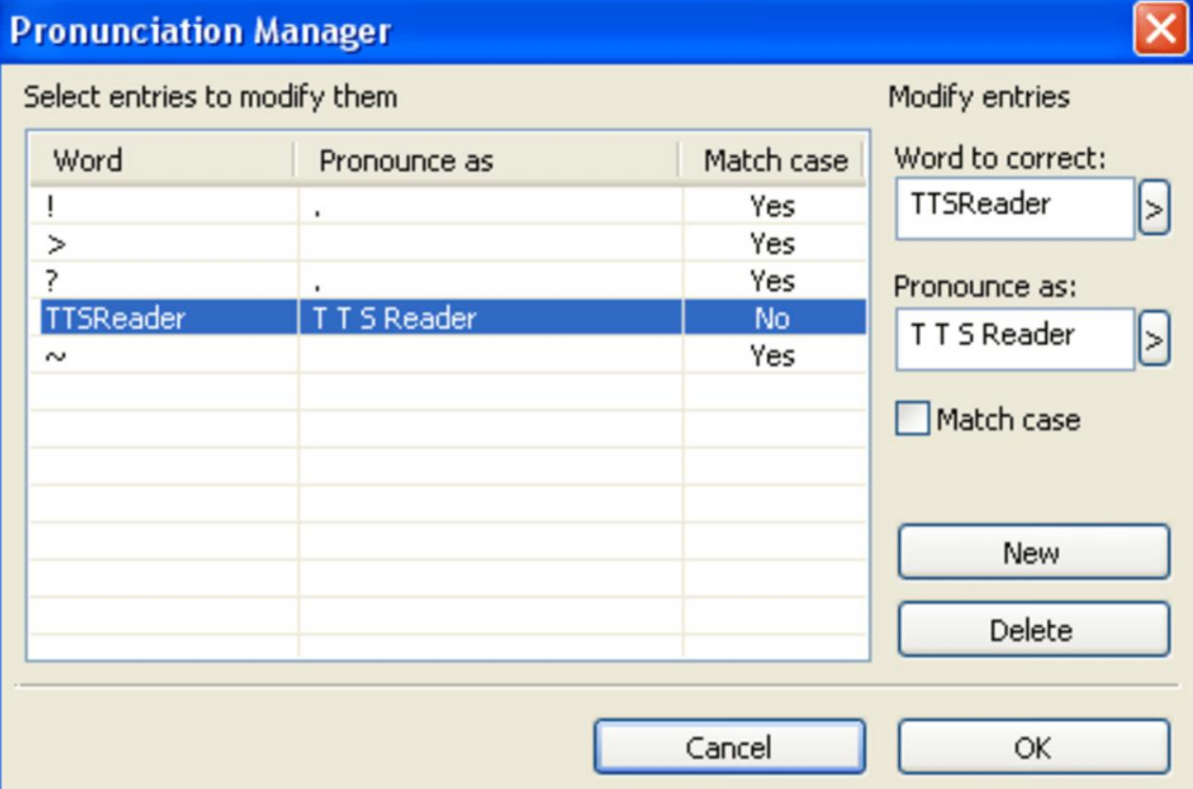Click the T T S Reader pronunciation cell

[395, 318]
